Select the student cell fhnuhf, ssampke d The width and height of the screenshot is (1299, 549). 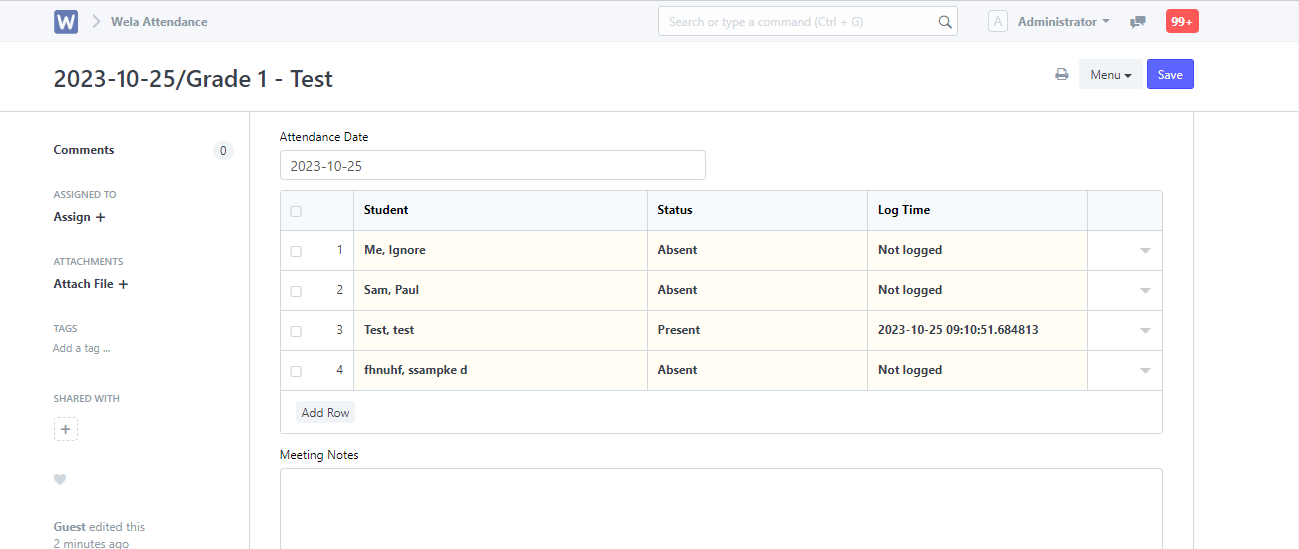pos(500,370)
